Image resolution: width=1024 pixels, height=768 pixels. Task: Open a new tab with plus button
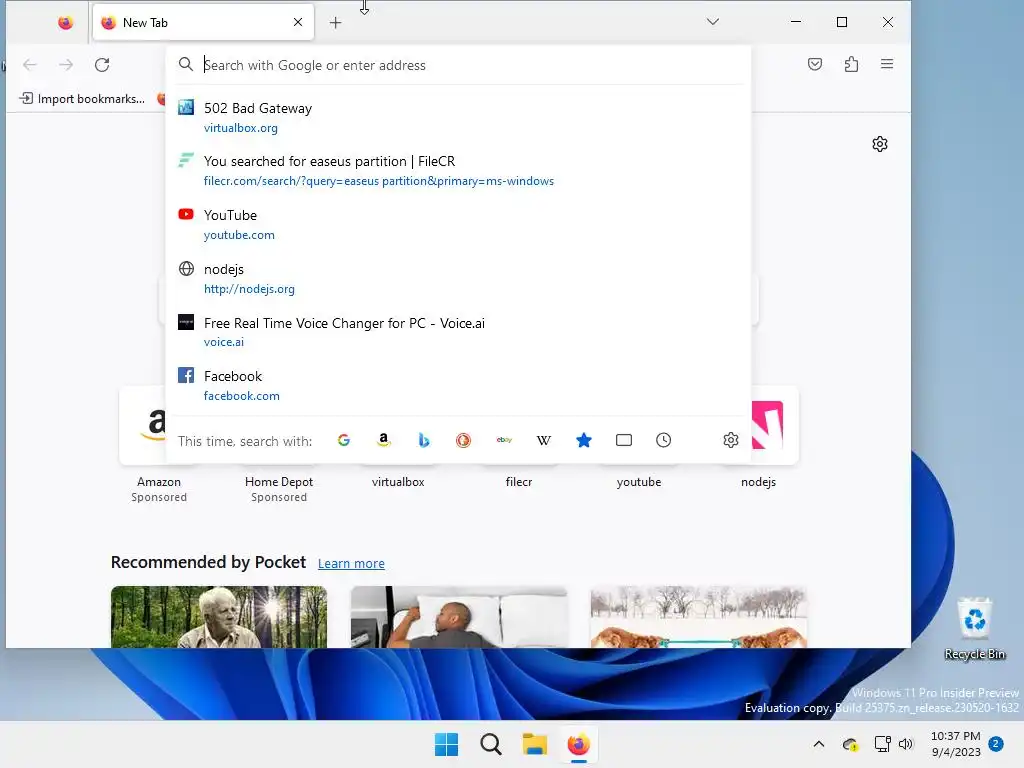point(335,23)
